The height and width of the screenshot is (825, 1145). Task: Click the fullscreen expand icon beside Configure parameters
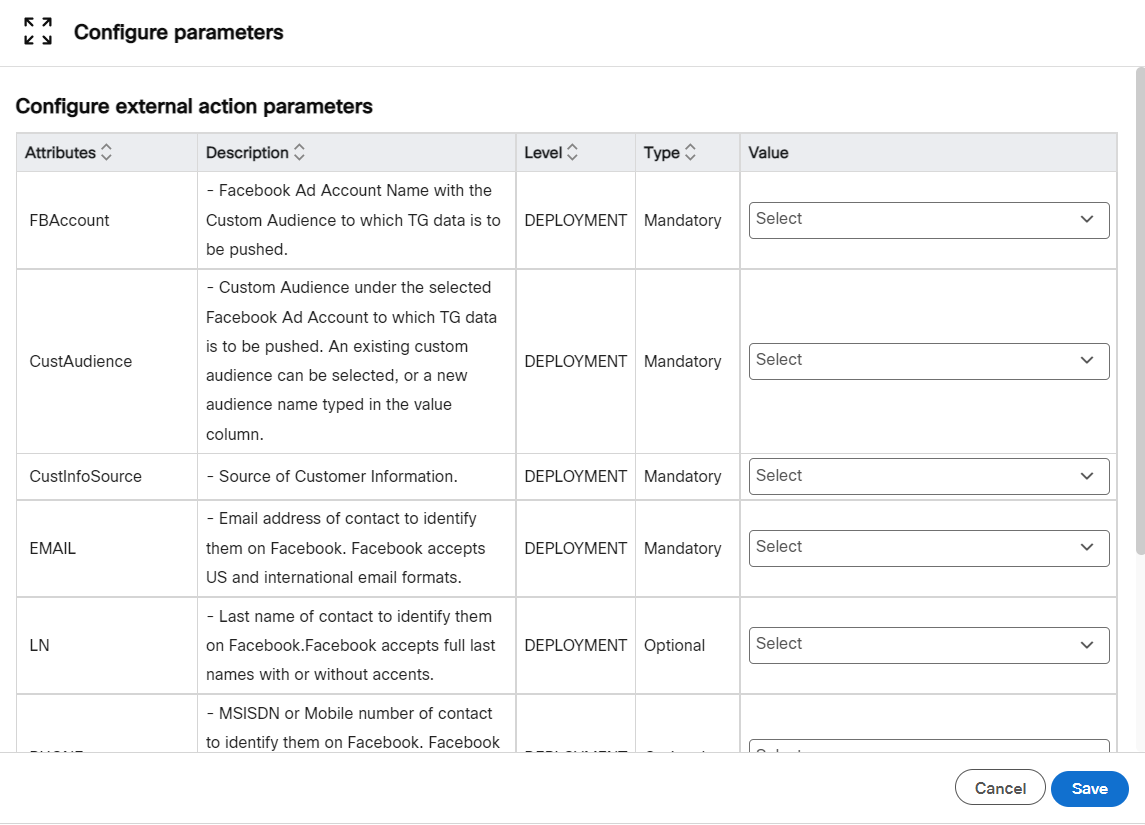click(37, 30)
